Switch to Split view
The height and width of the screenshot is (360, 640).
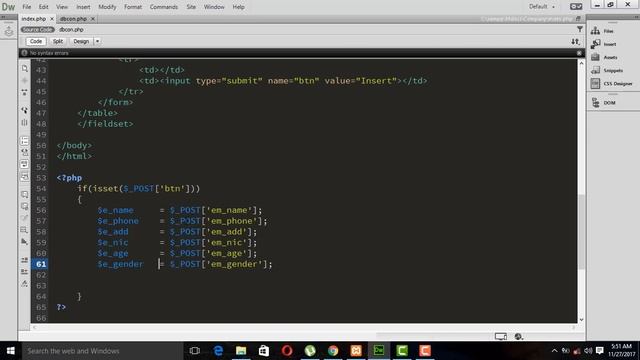(58, 41)
